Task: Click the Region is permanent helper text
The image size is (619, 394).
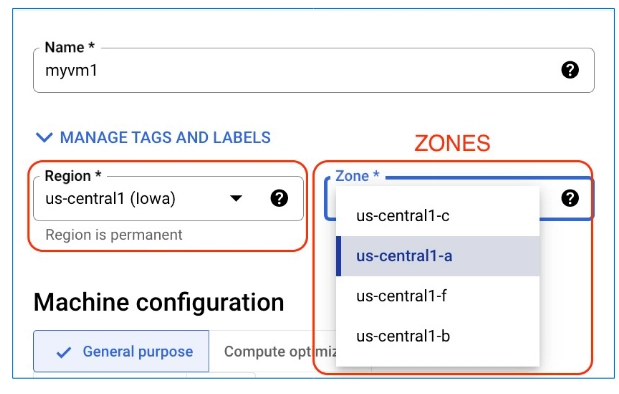Action: [x=114, y=235]
